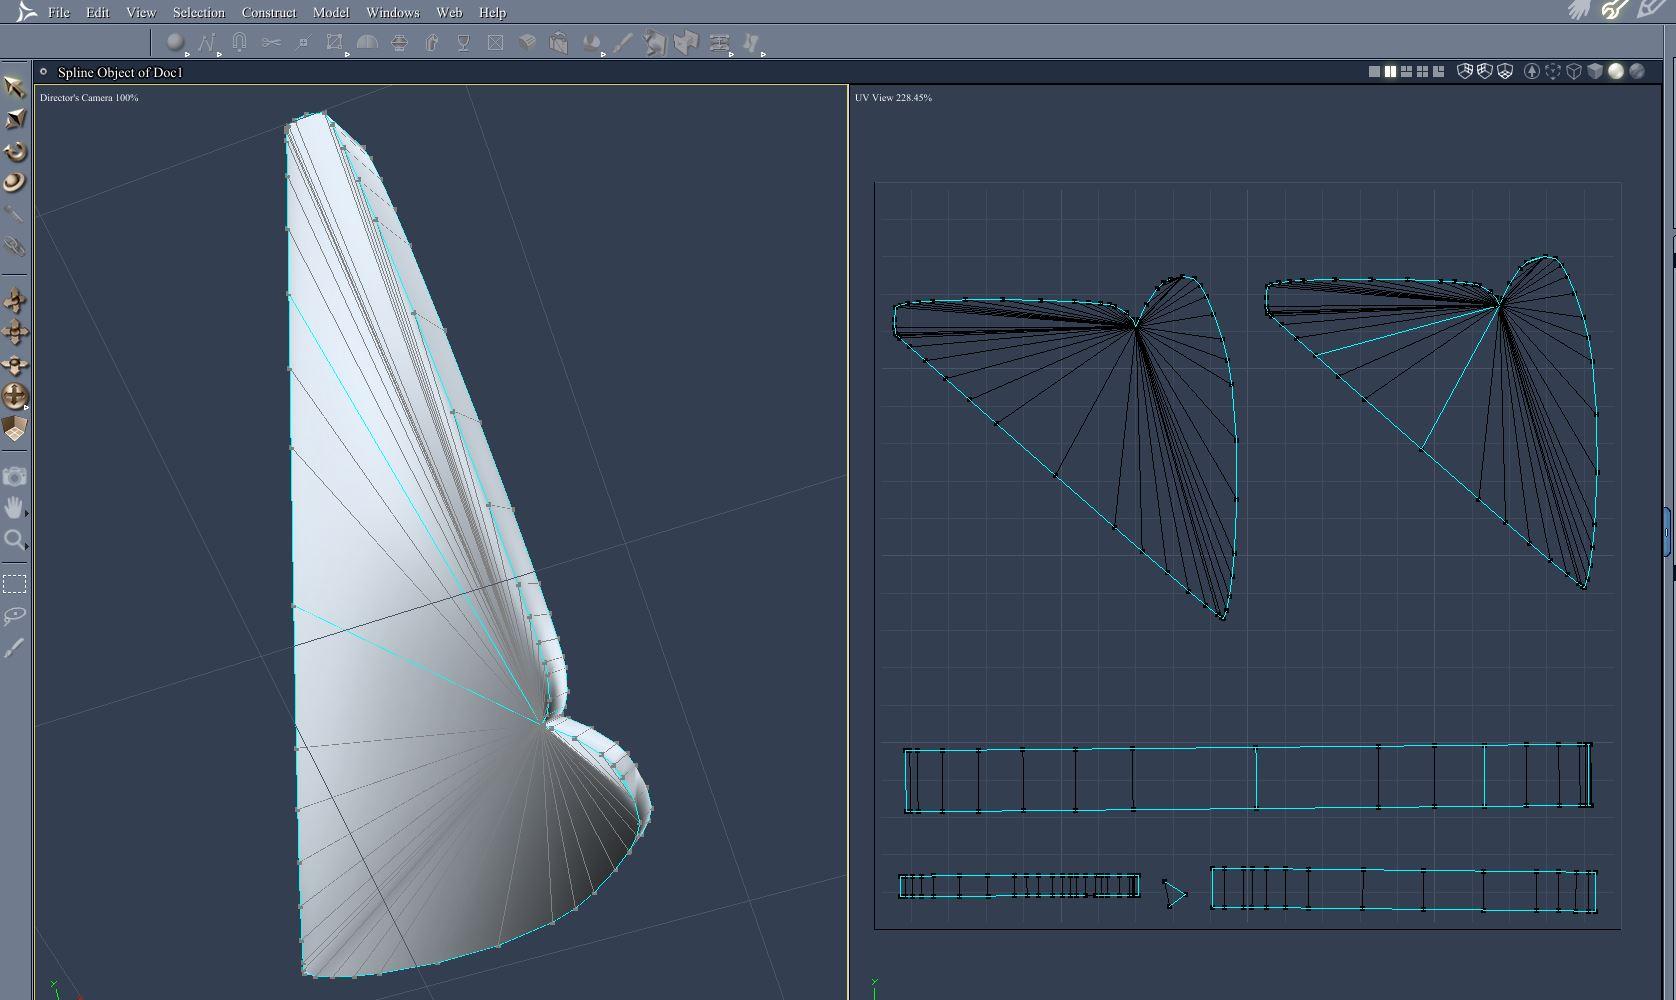The image size is (1676, 1000).
Task: Select the marquee rectangle selection tool
Action: click(x=14, y=584)
